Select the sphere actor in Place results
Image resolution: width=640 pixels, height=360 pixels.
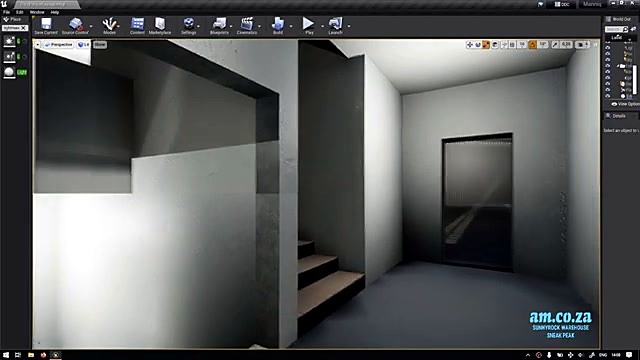tap(9, 72)
